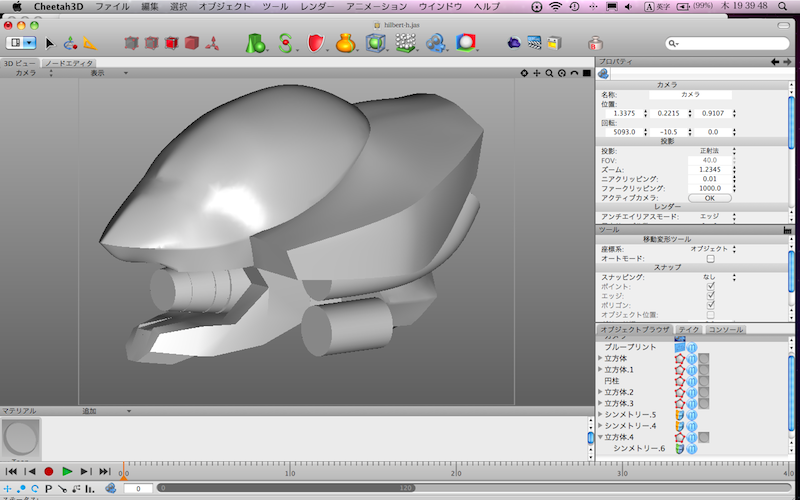The width and height of the screenshot is (800, 500).
Task: Click the red toolbox icon in toolbar
Action: 595,43
